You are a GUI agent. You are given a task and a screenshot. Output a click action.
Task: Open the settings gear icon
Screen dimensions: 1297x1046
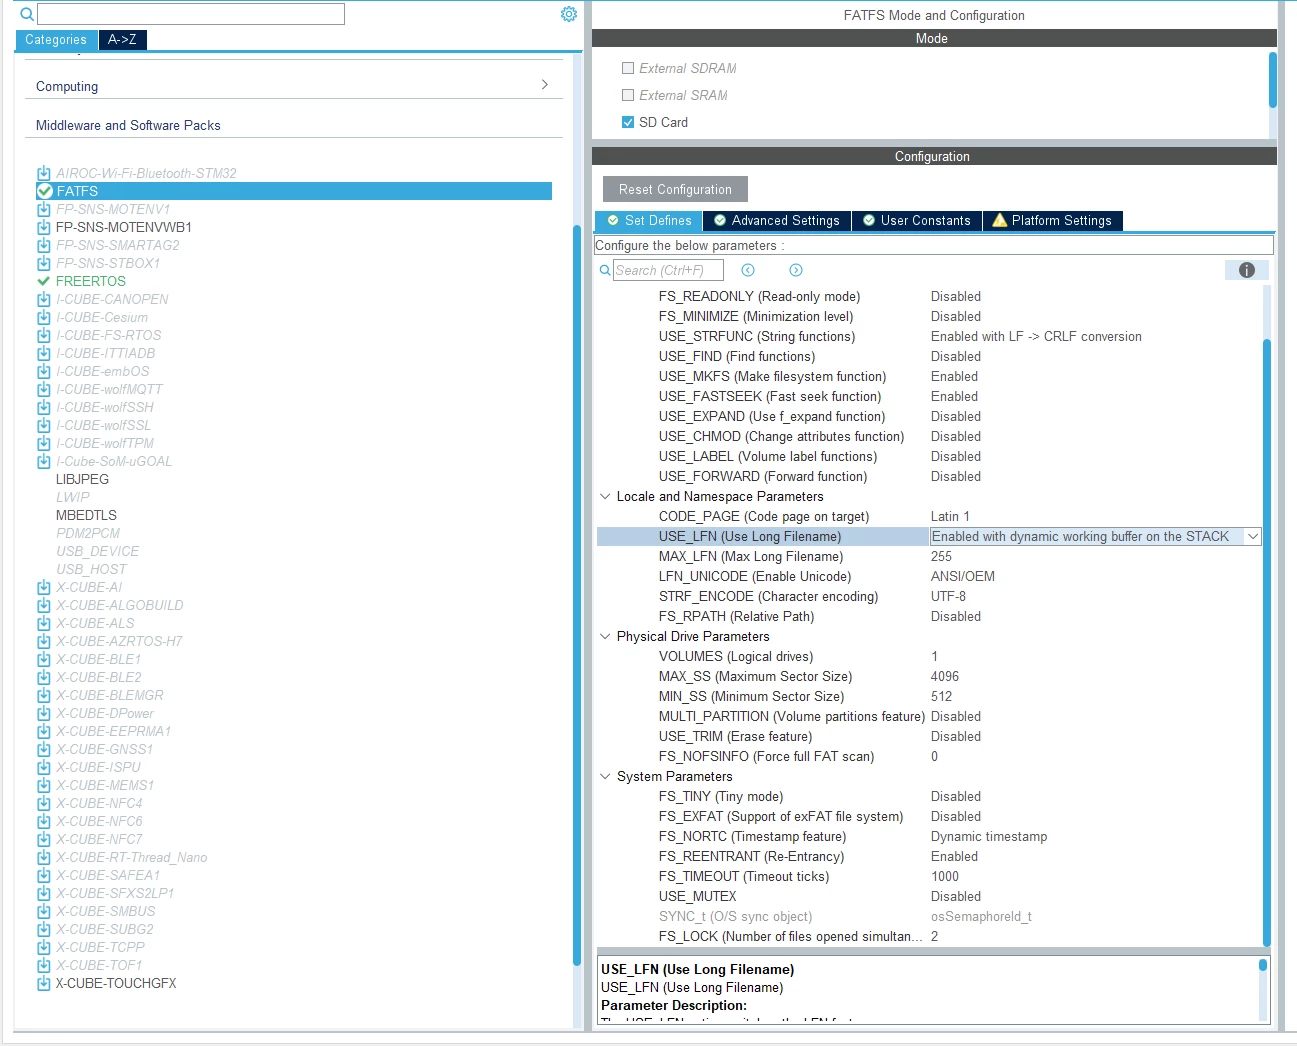569,14
